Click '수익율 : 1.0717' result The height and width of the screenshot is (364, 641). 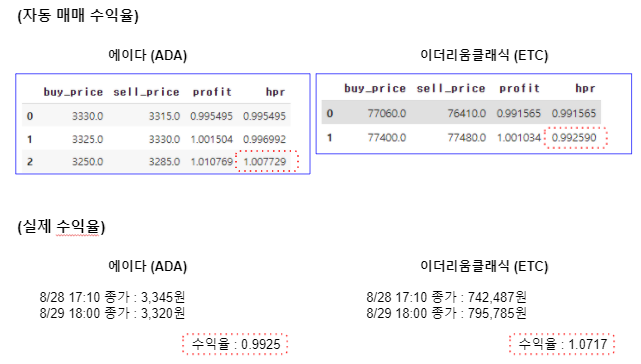tap(563, 344)
